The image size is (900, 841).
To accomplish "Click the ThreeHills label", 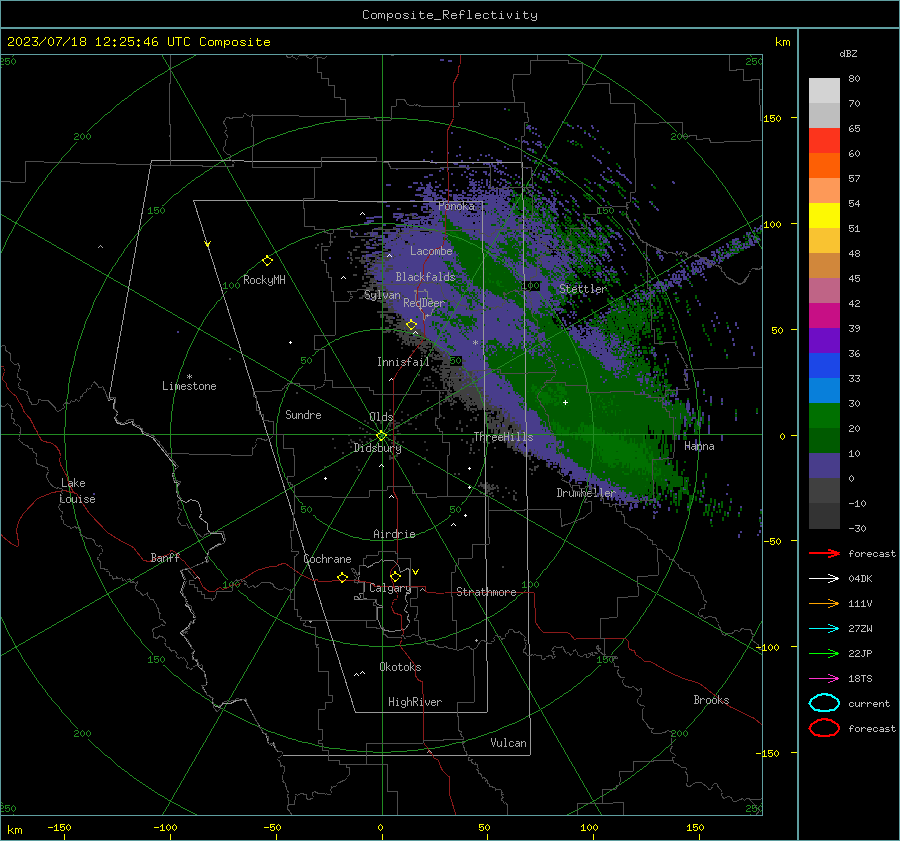I will 503,437.
